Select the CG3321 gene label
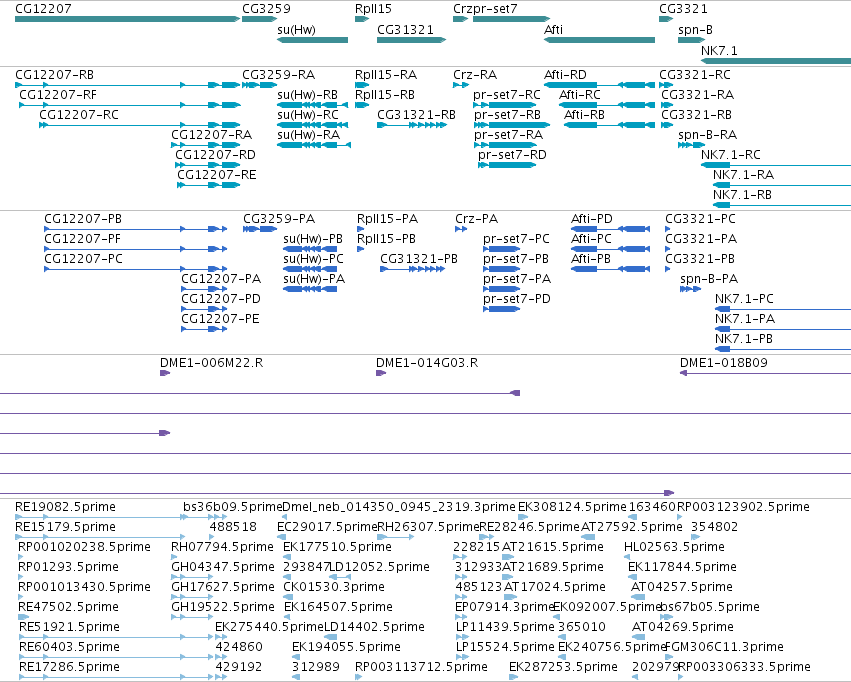The height and width of the screenshot is (682, 851). pos(683,9)
